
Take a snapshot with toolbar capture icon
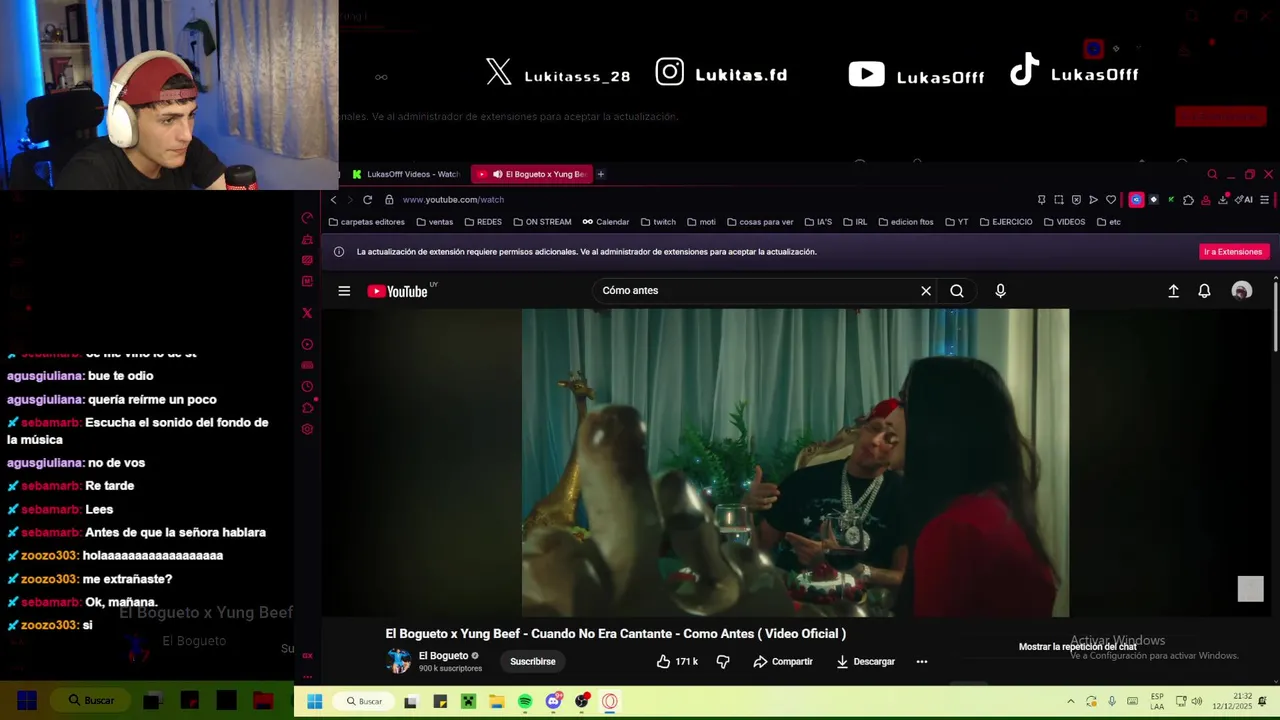click(x=1059, y=200)
